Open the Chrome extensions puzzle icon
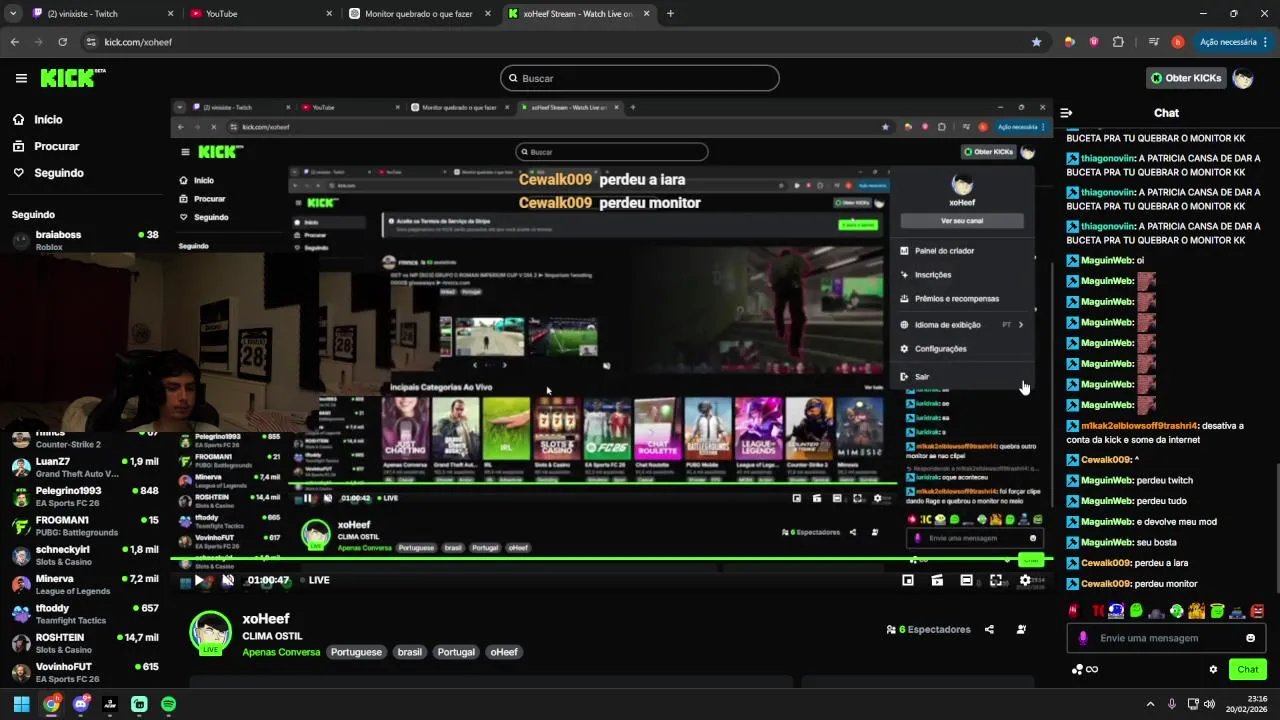Image resolution: width=1280 pixels, height=720 pixels. [x=1118, y=42]
